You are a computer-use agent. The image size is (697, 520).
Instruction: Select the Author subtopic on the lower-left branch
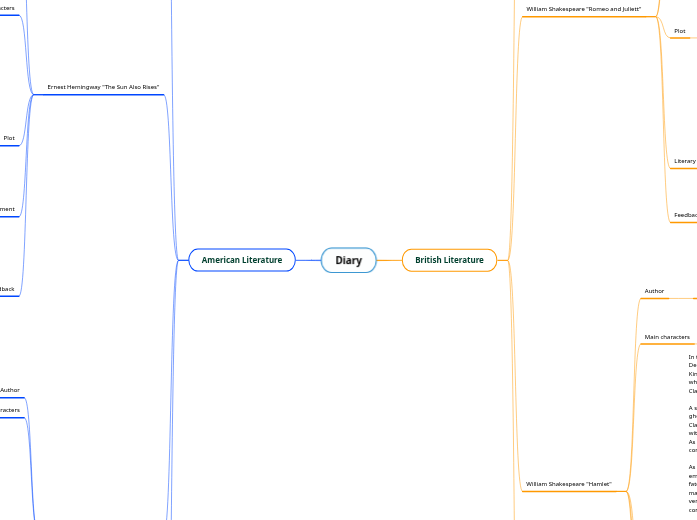pyautogui.click(x=10, y=390)
